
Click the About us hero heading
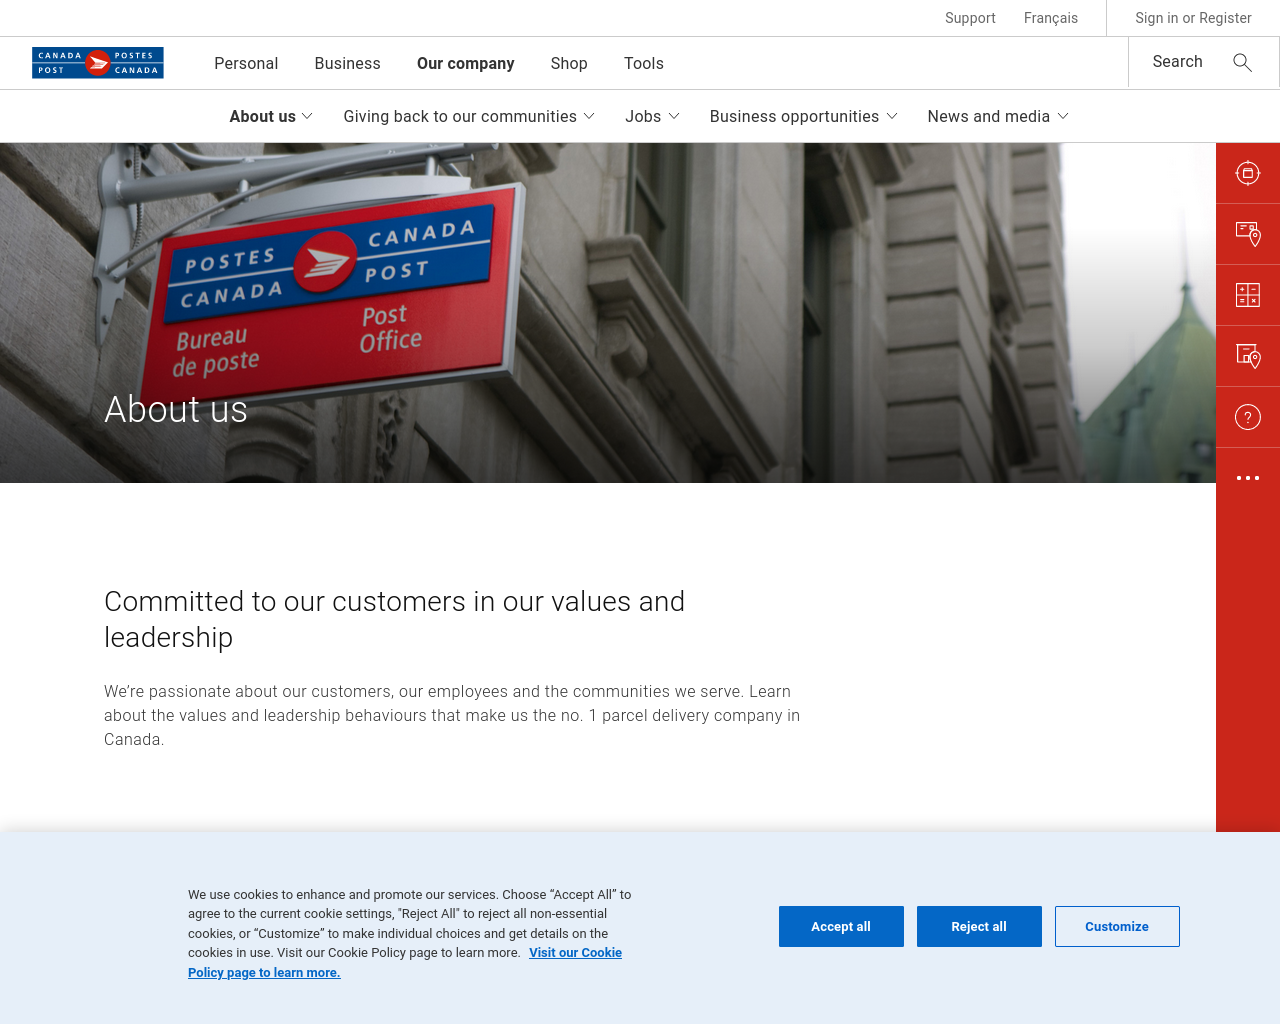tap(176, 409)
